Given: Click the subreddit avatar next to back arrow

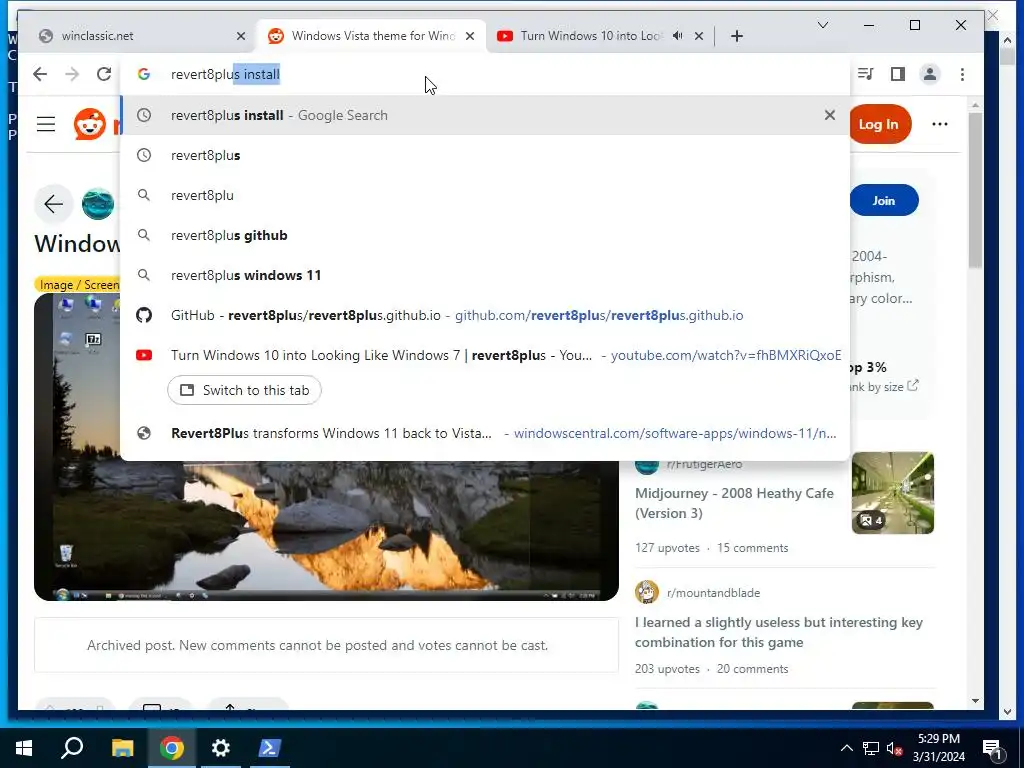Looking at the screenshot, I should [98, 204].
